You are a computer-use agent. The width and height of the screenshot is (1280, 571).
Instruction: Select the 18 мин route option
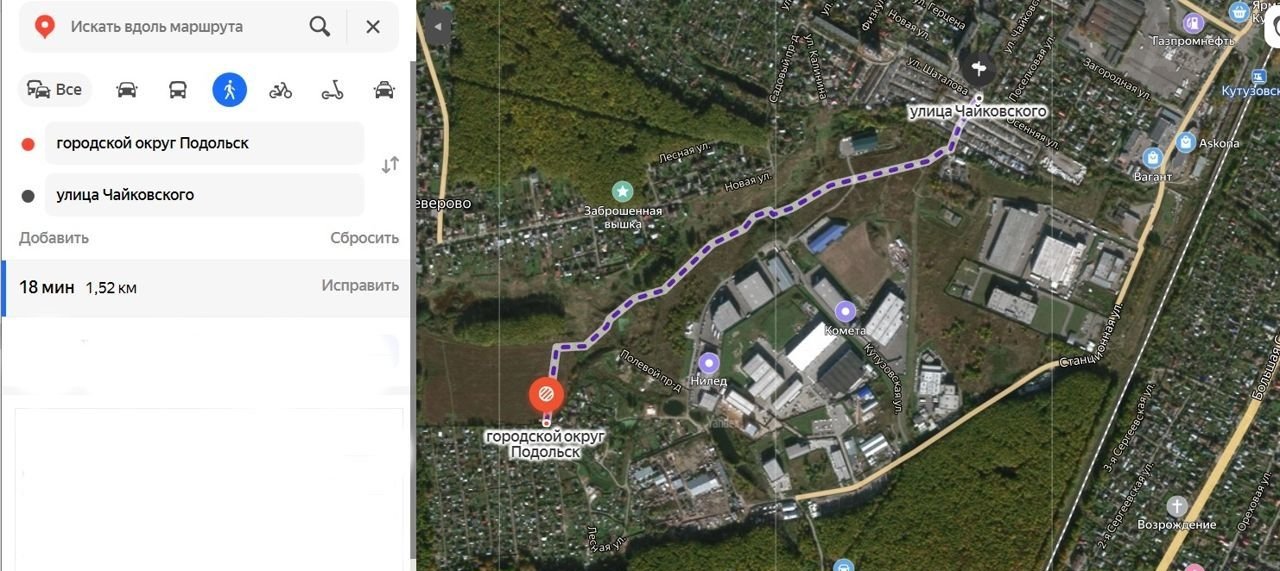[203, 288]
